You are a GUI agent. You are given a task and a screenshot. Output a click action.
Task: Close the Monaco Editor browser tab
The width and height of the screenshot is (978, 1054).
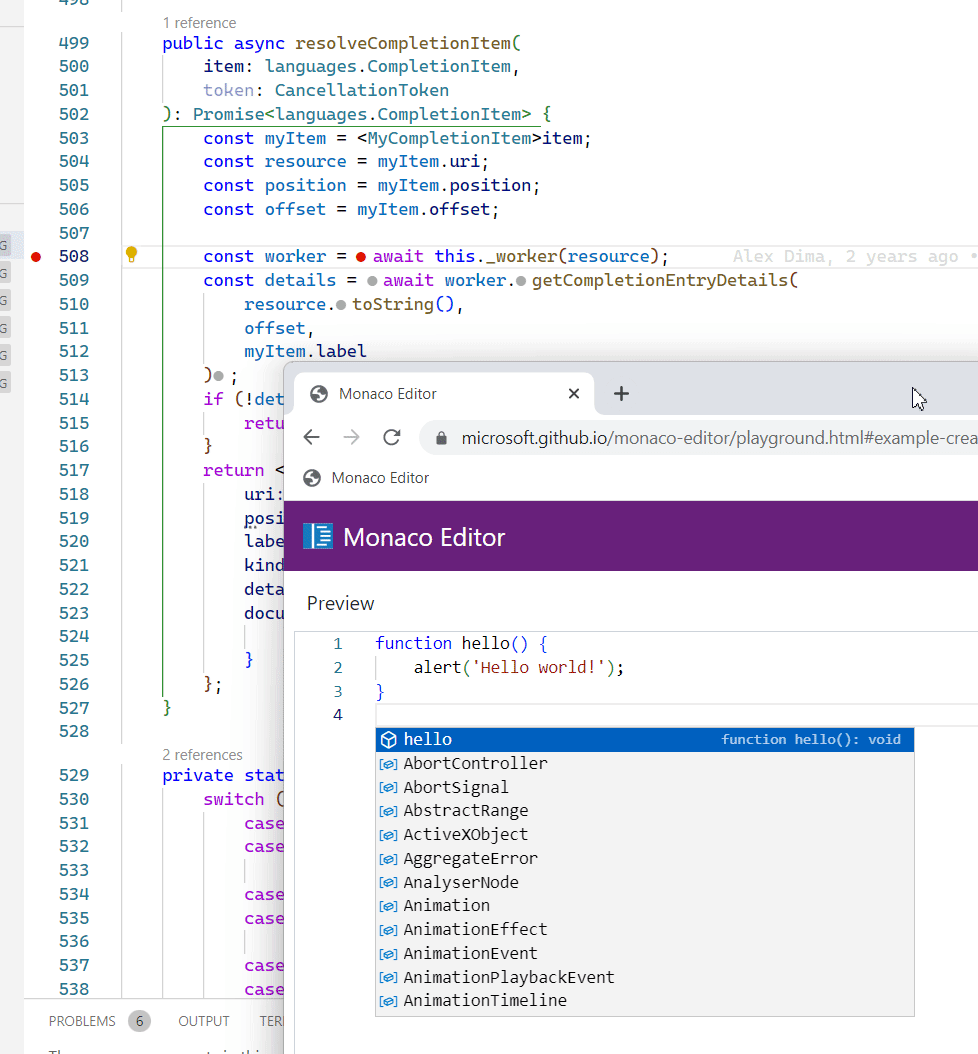[x=574, y=394]
